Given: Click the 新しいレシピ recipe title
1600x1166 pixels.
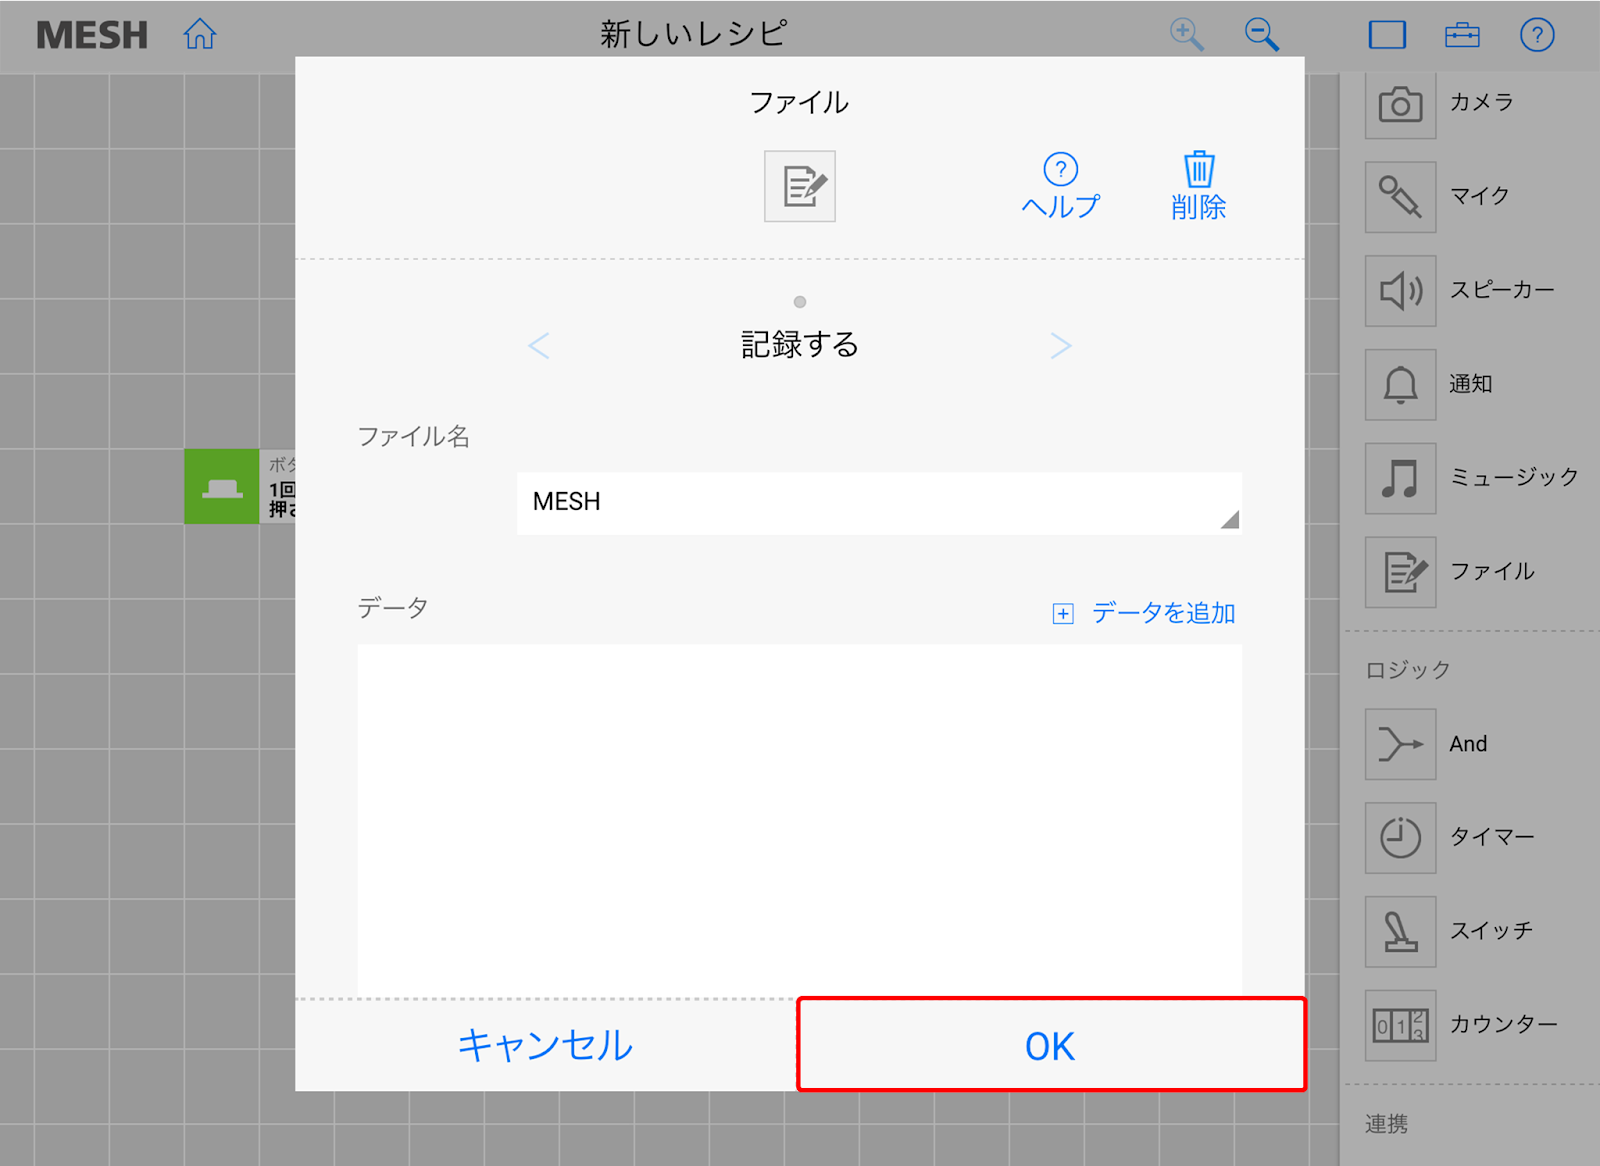Looking at the screenshot, I should coord(693,34).
